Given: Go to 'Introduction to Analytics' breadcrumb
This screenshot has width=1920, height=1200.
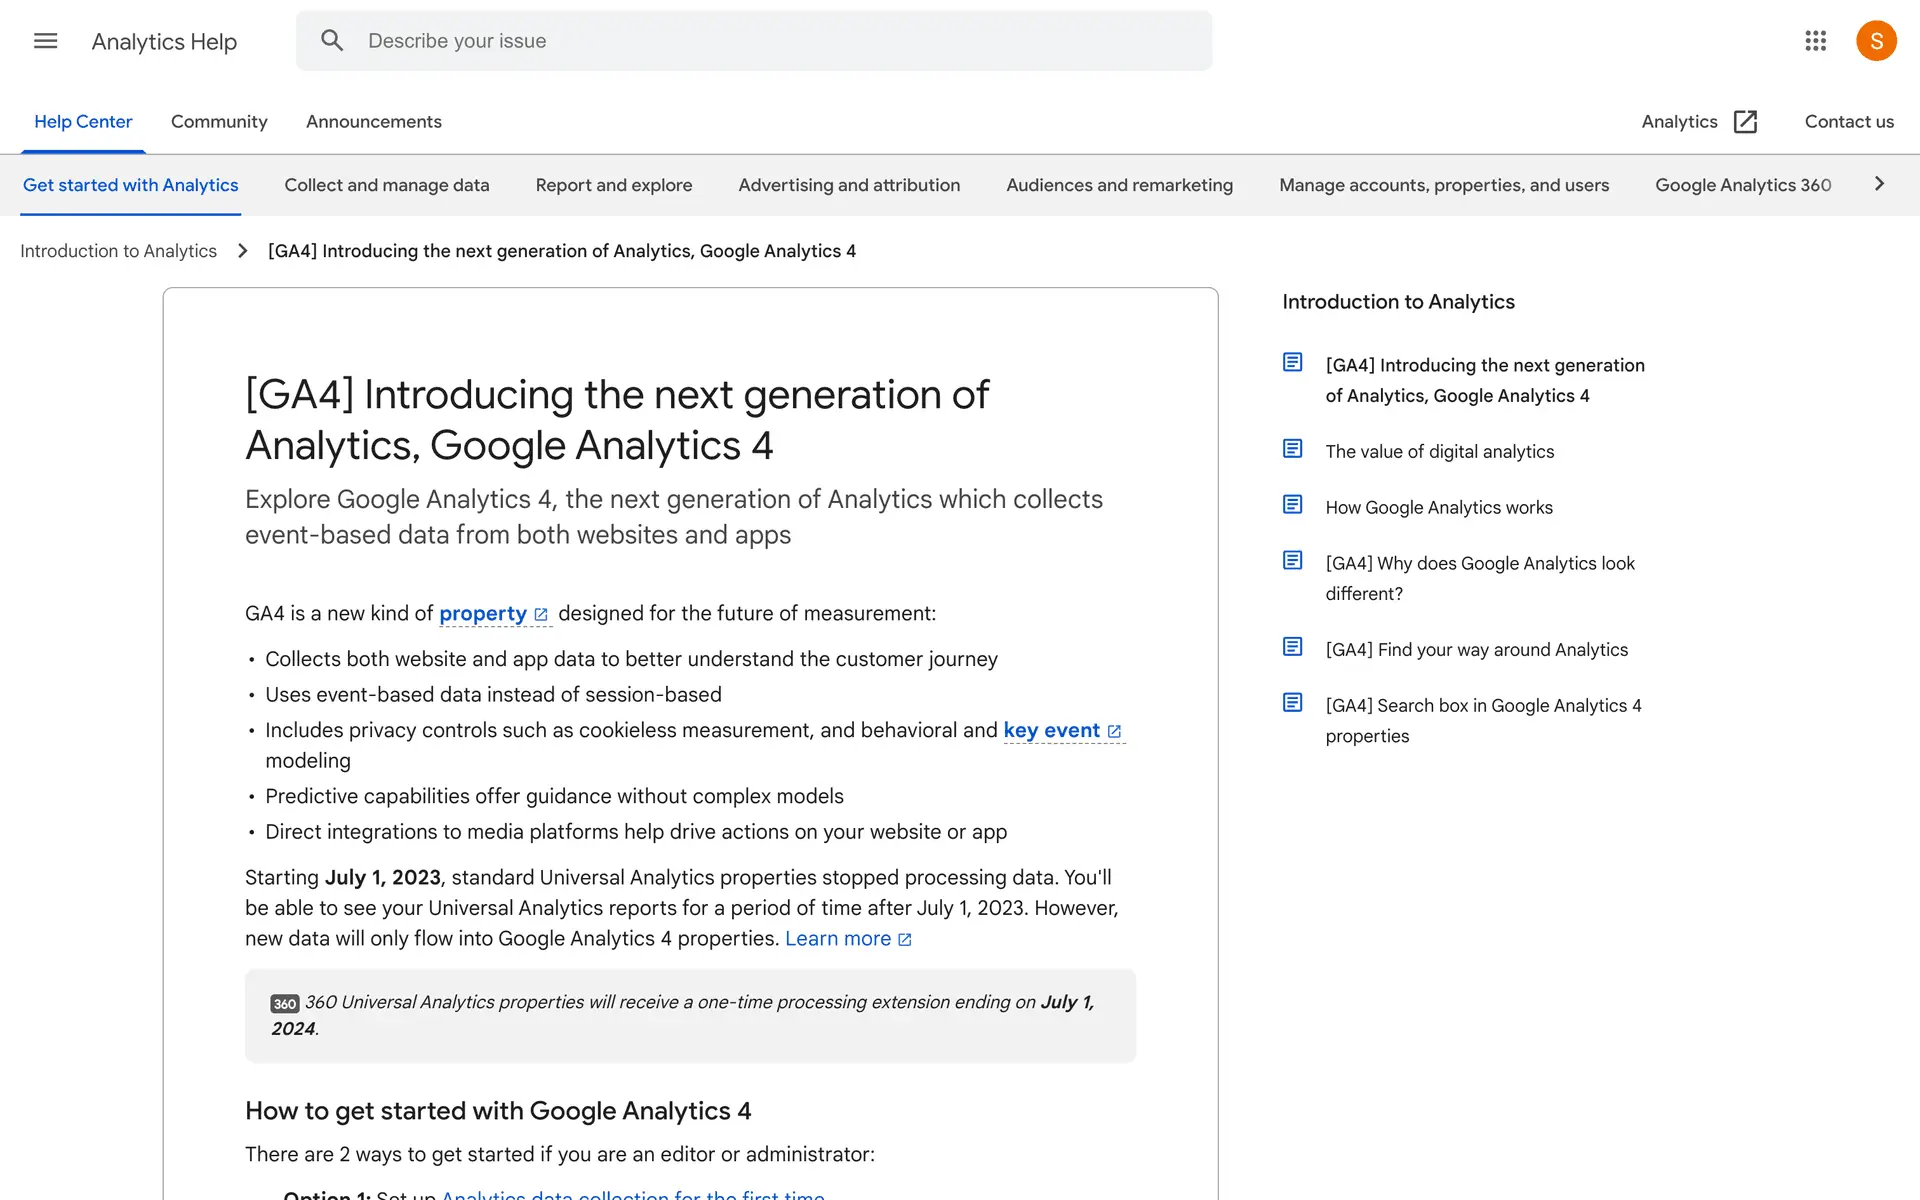Looking at the screenshot, I should (118, 251).
